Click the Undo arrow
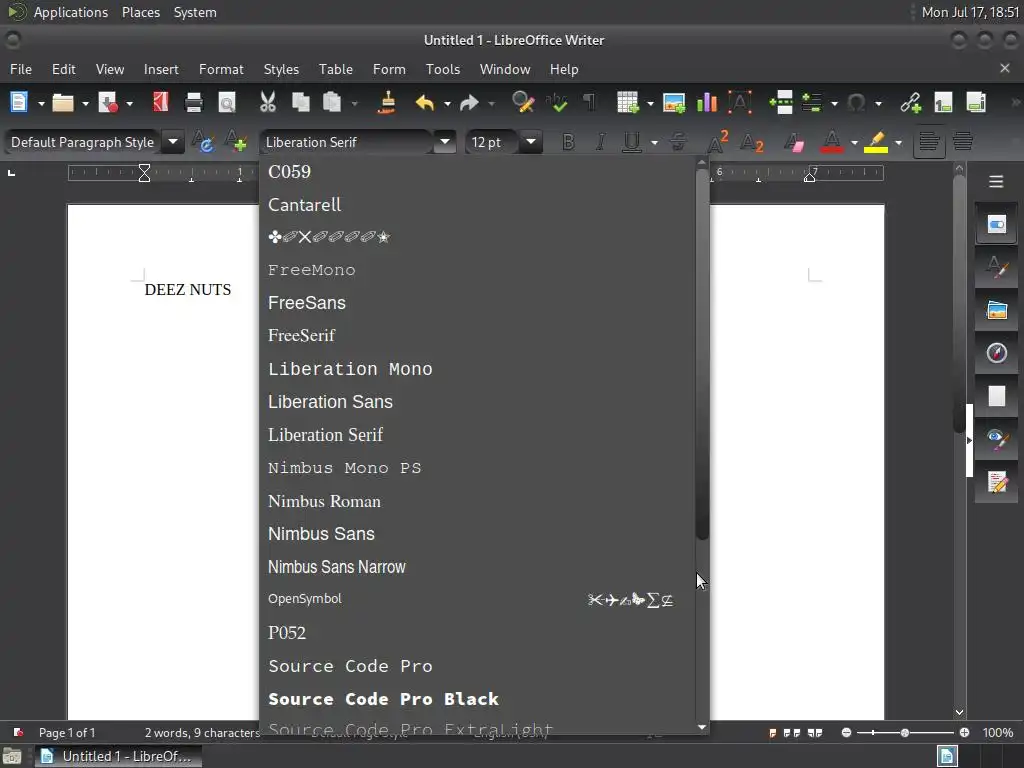 pyautogui.click(x=424, y=103)
